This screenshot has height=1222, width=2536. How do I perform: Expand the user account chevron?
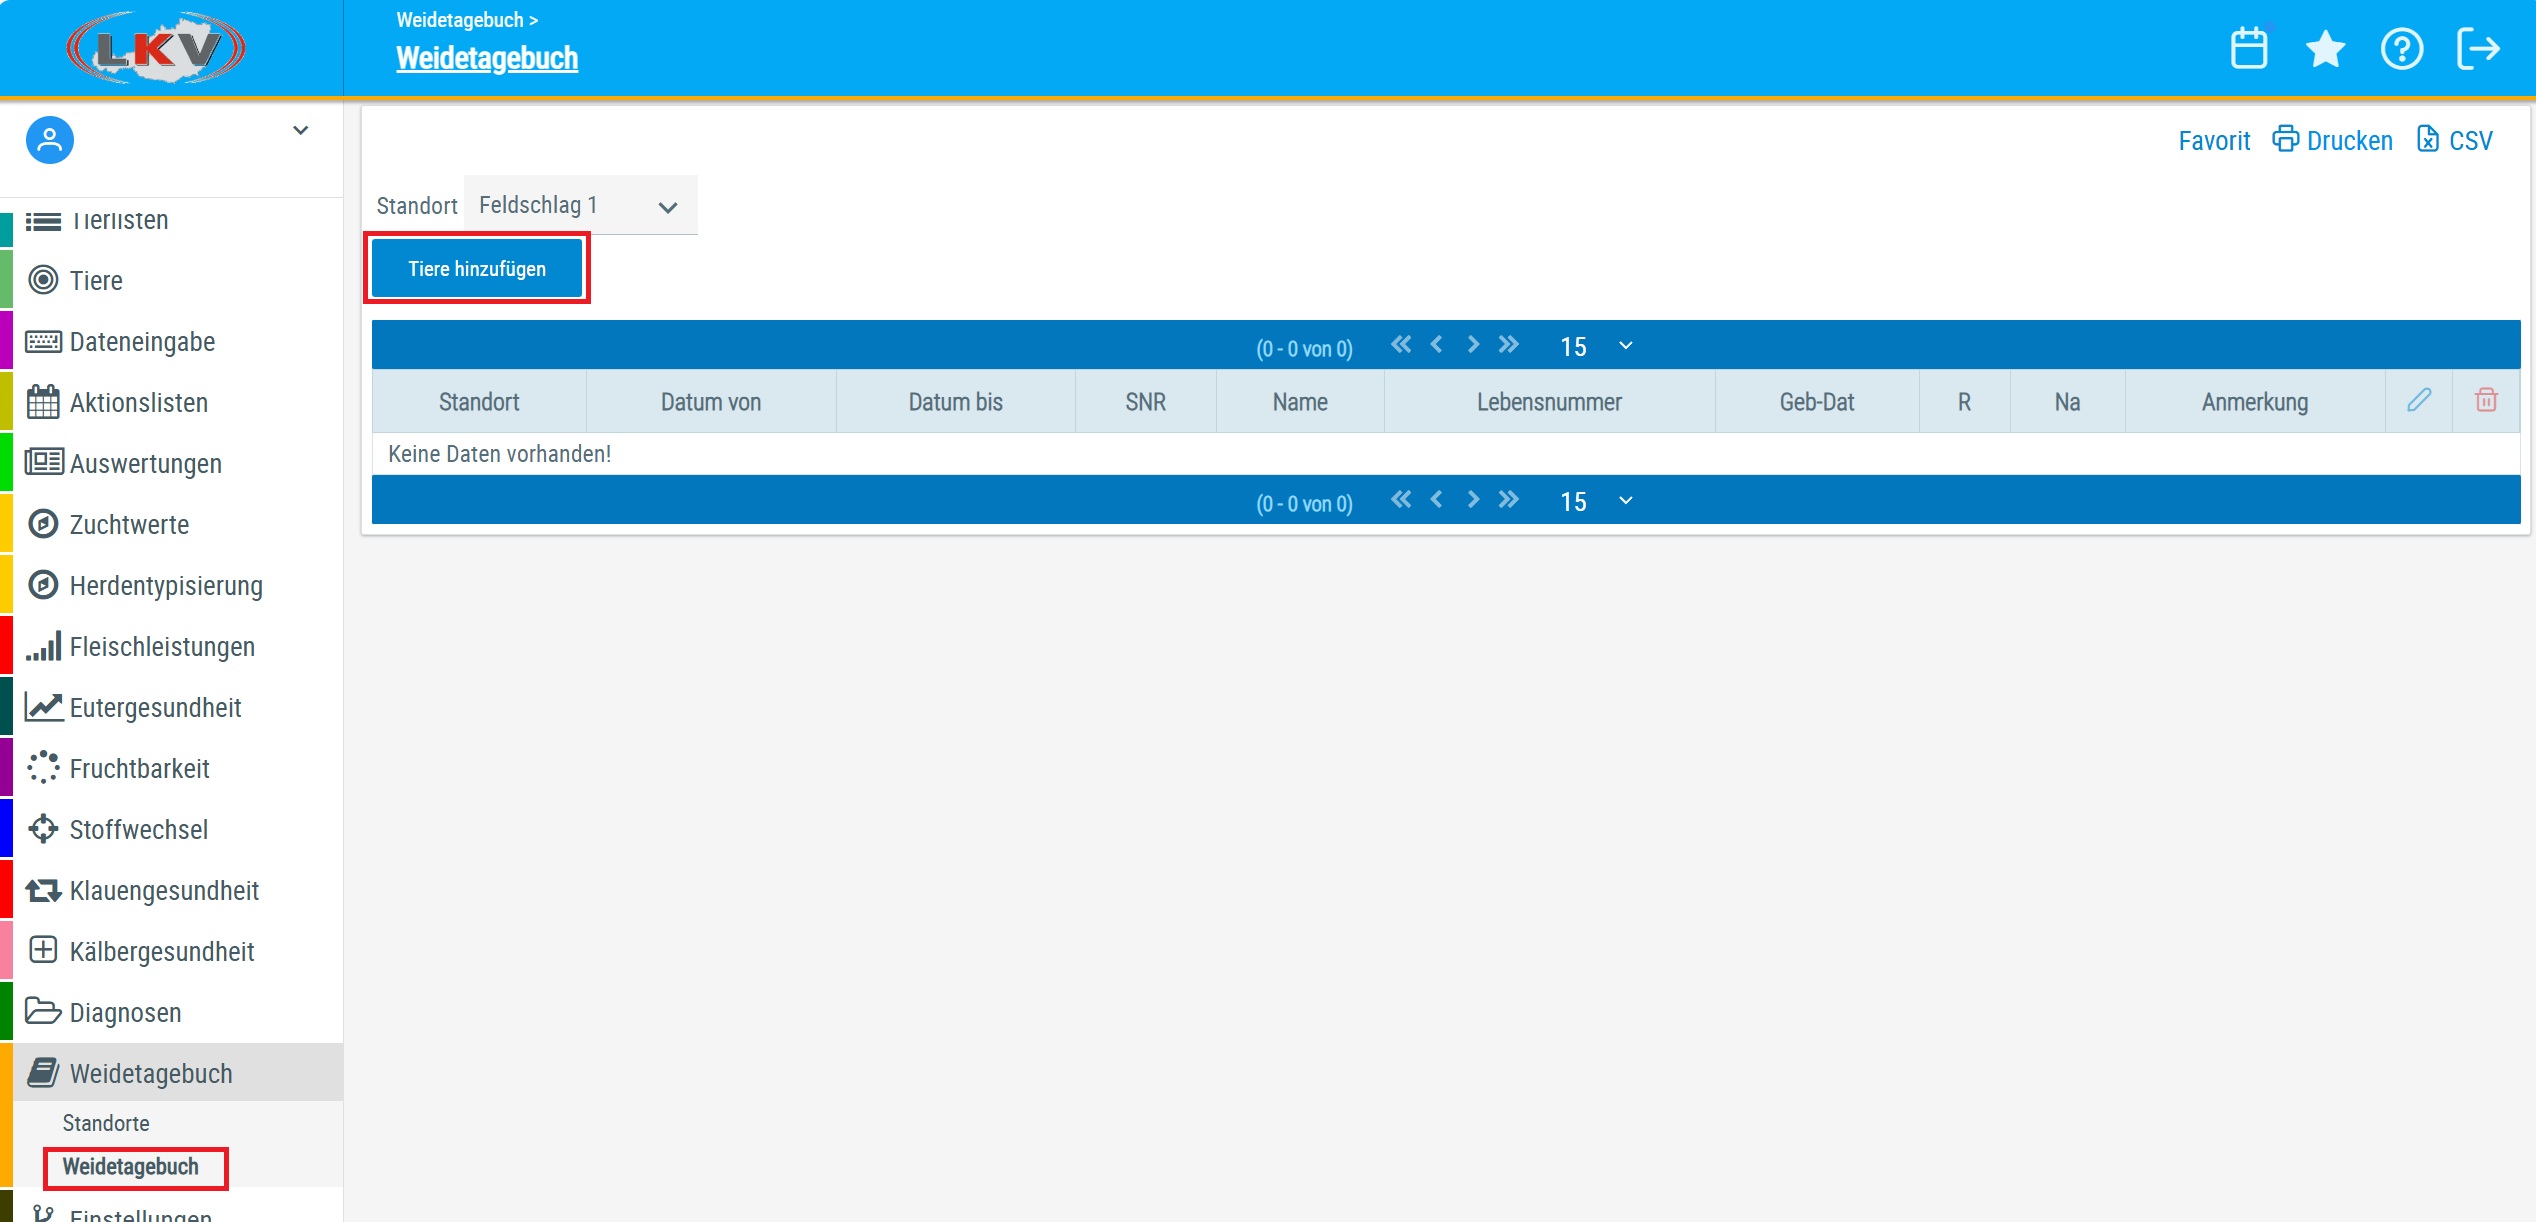tap(300, 131)
